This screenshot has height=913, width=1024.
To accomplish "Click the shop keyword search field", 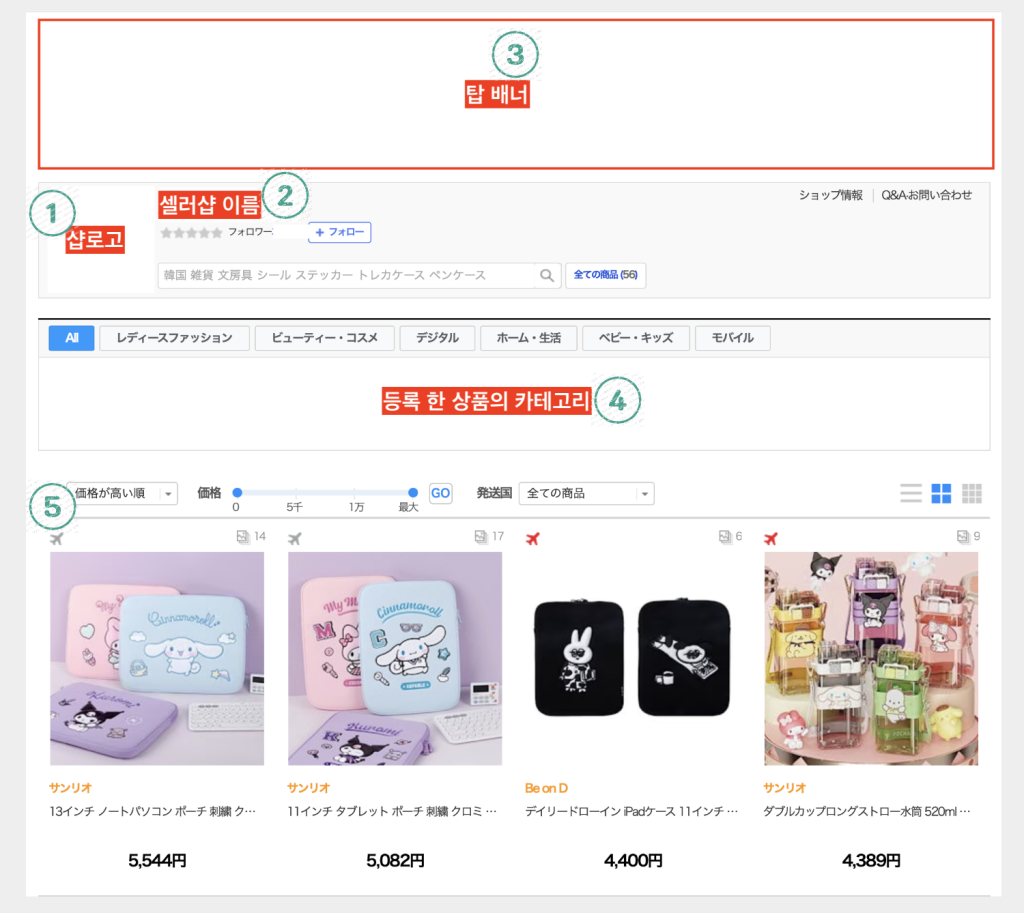I will (346, 276).
